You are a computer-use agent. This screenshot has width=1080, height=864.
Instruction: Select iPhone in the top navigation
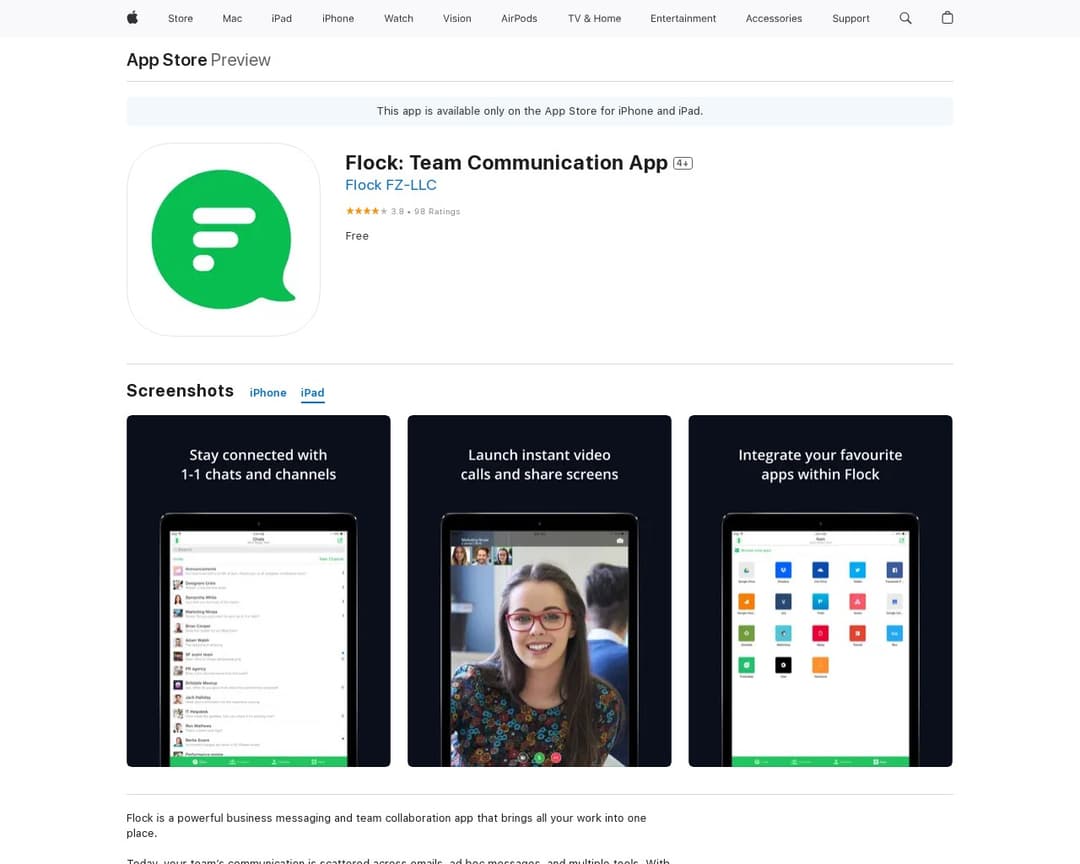(338, 18)
